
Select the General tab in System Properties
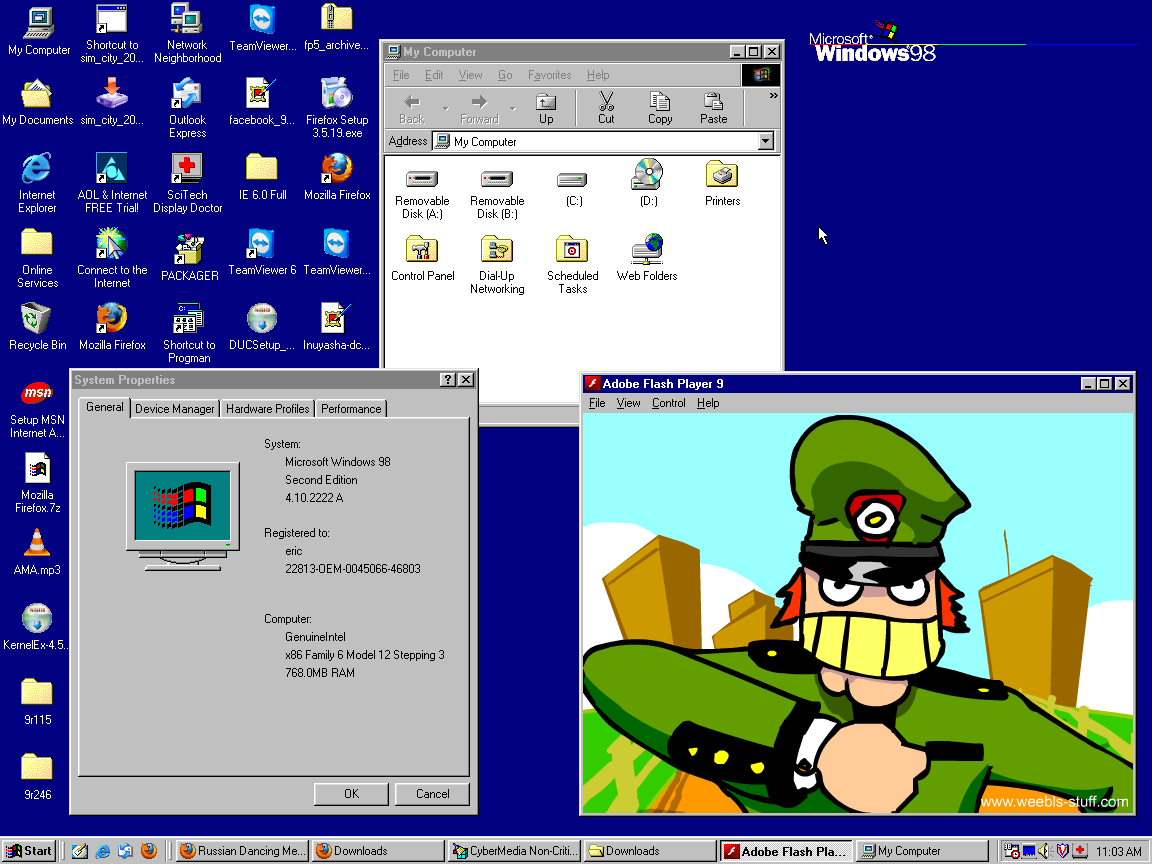click(104, 407)
